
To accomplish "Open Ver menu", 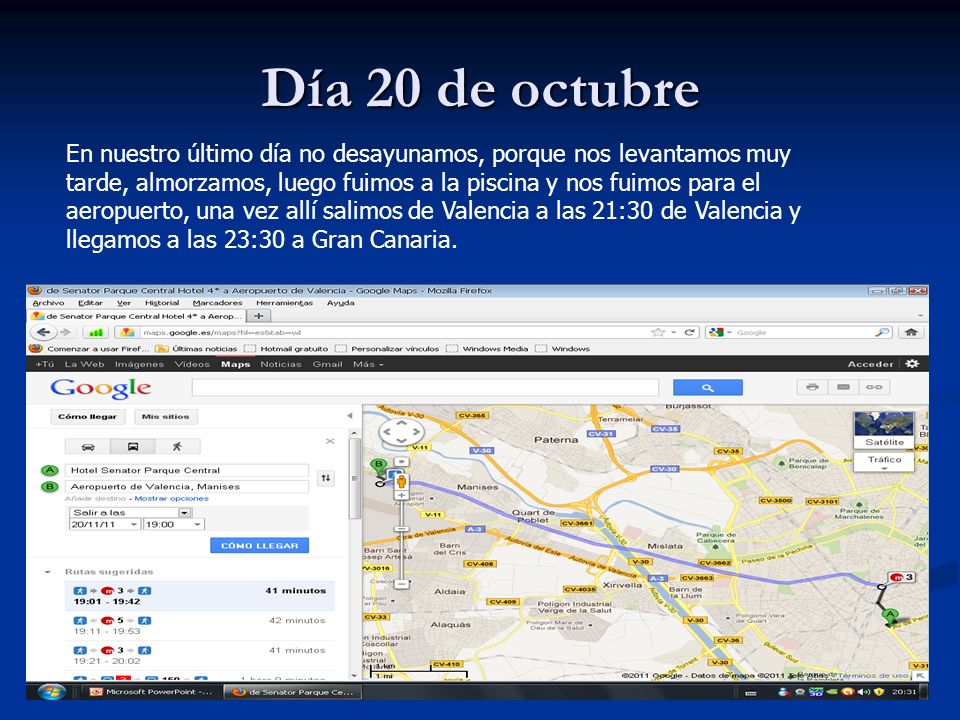I will (124, 303).
